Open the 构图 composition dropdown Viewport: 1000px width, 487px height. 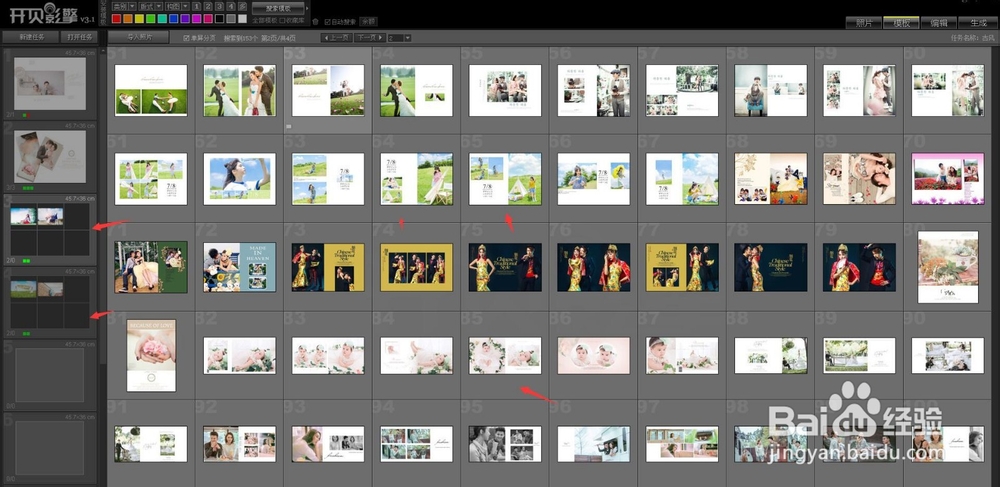coord(177,6)
